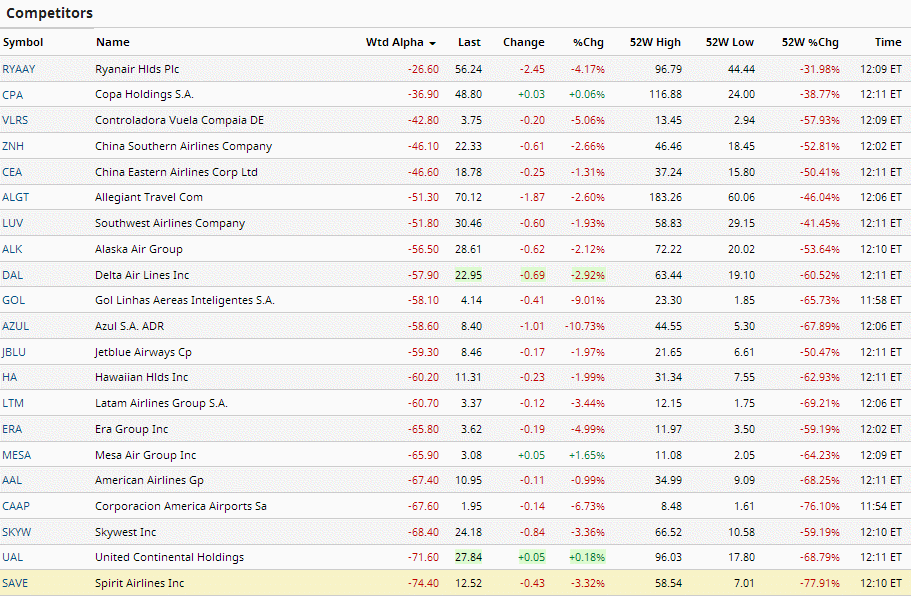Open the LTM symbol link
This screenshot has height=596, width=911.
click(x=13, y=403)
